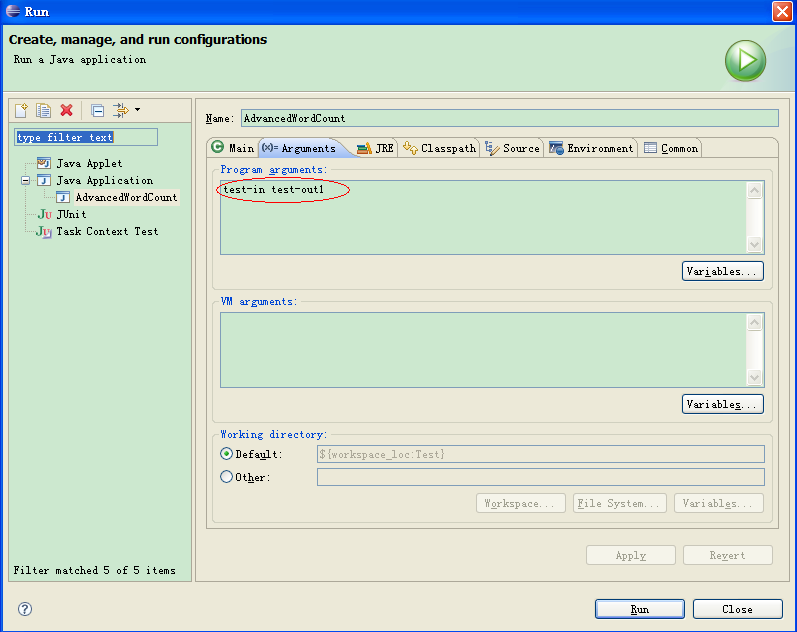Viewport: 797px width, 632px height.
Task: Select AdvancedWordCount configuration in tree
Action: 127,197
